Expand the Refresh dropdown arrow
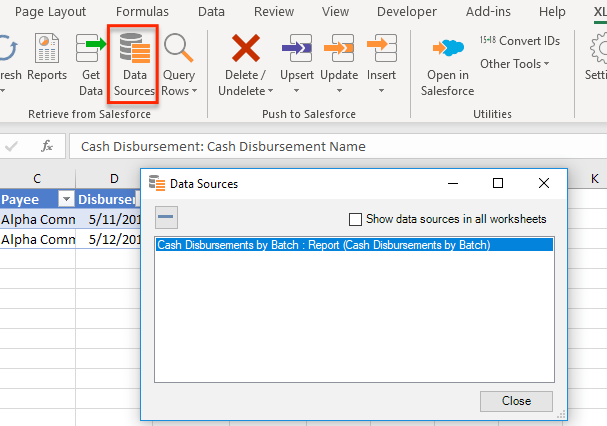Viewport: 607px width, 426px height. coord(2,91)
